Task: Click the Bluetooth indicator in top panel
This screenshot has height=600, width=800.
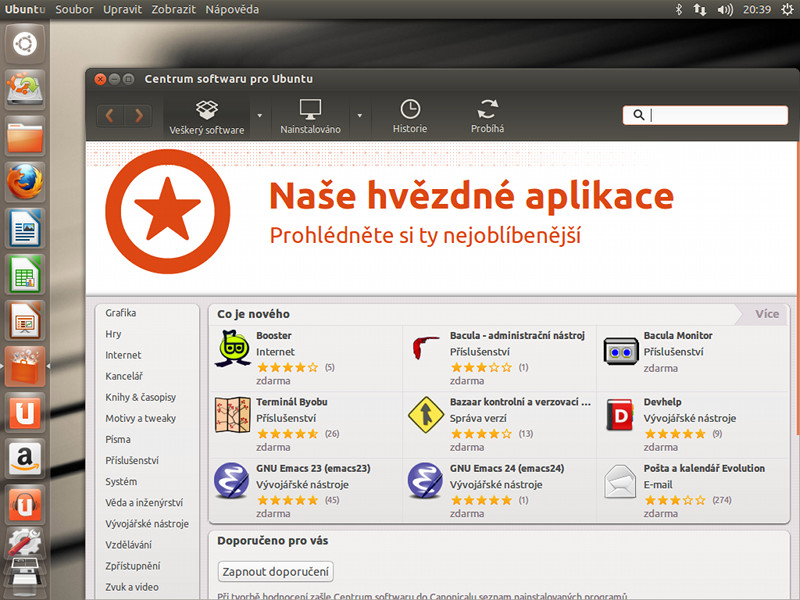Action: 679,9
